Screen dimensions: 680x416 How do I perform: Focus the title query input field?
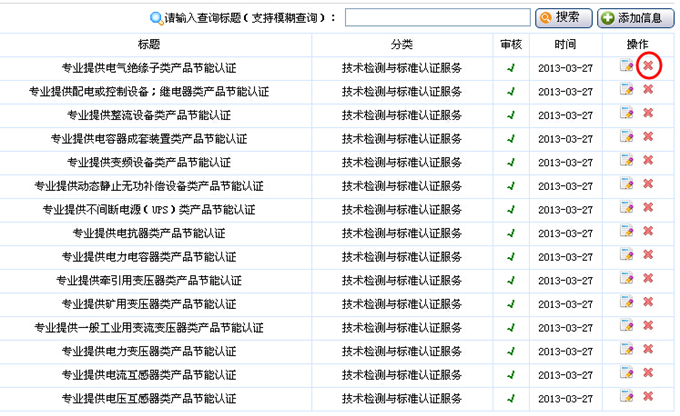tap(437, 18)
